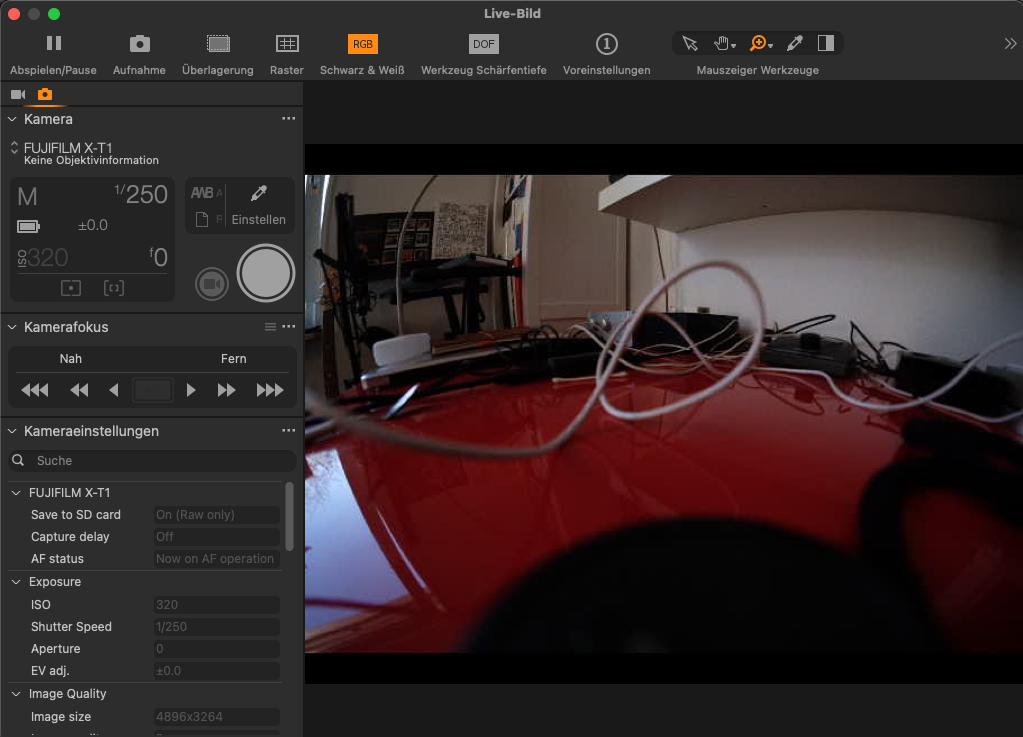Click the Aufnahme camera icon in toolbar

pyautogui.click(x=140, y=44)
